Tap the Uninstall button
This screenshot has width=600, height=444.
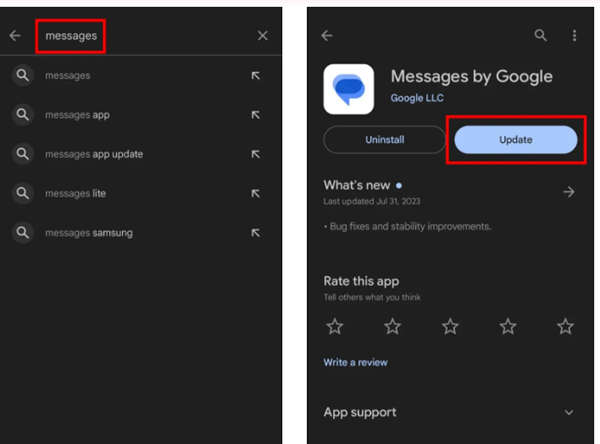385,140
